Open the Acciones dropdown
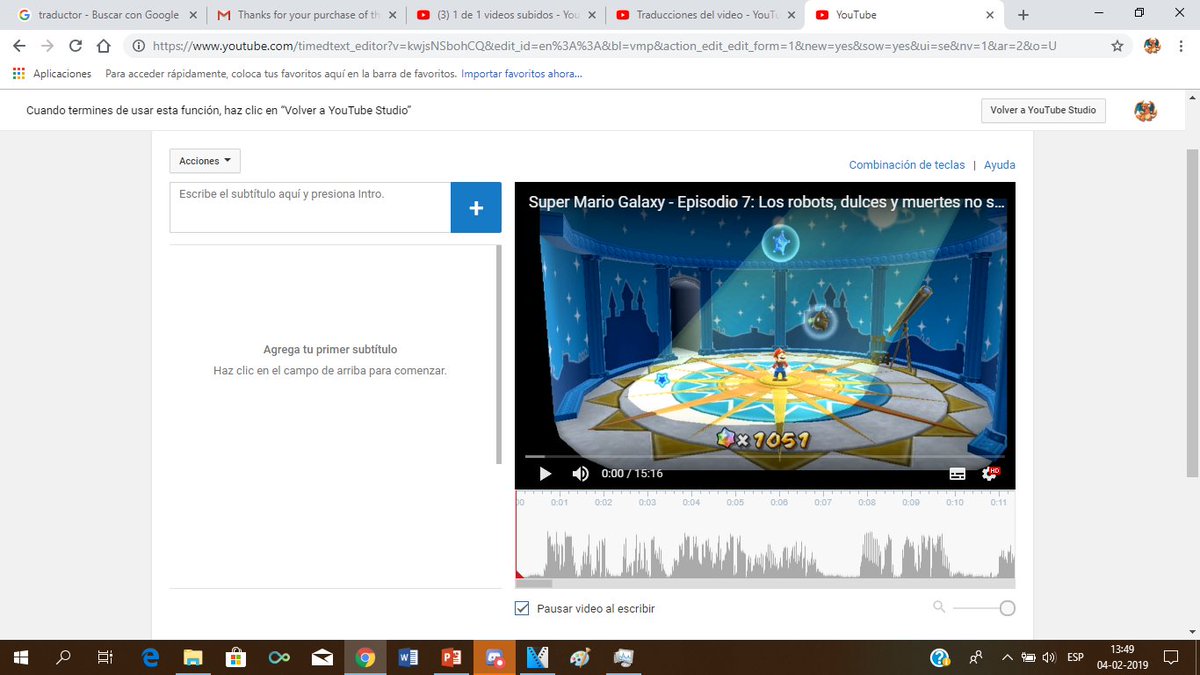 point(205,161)
